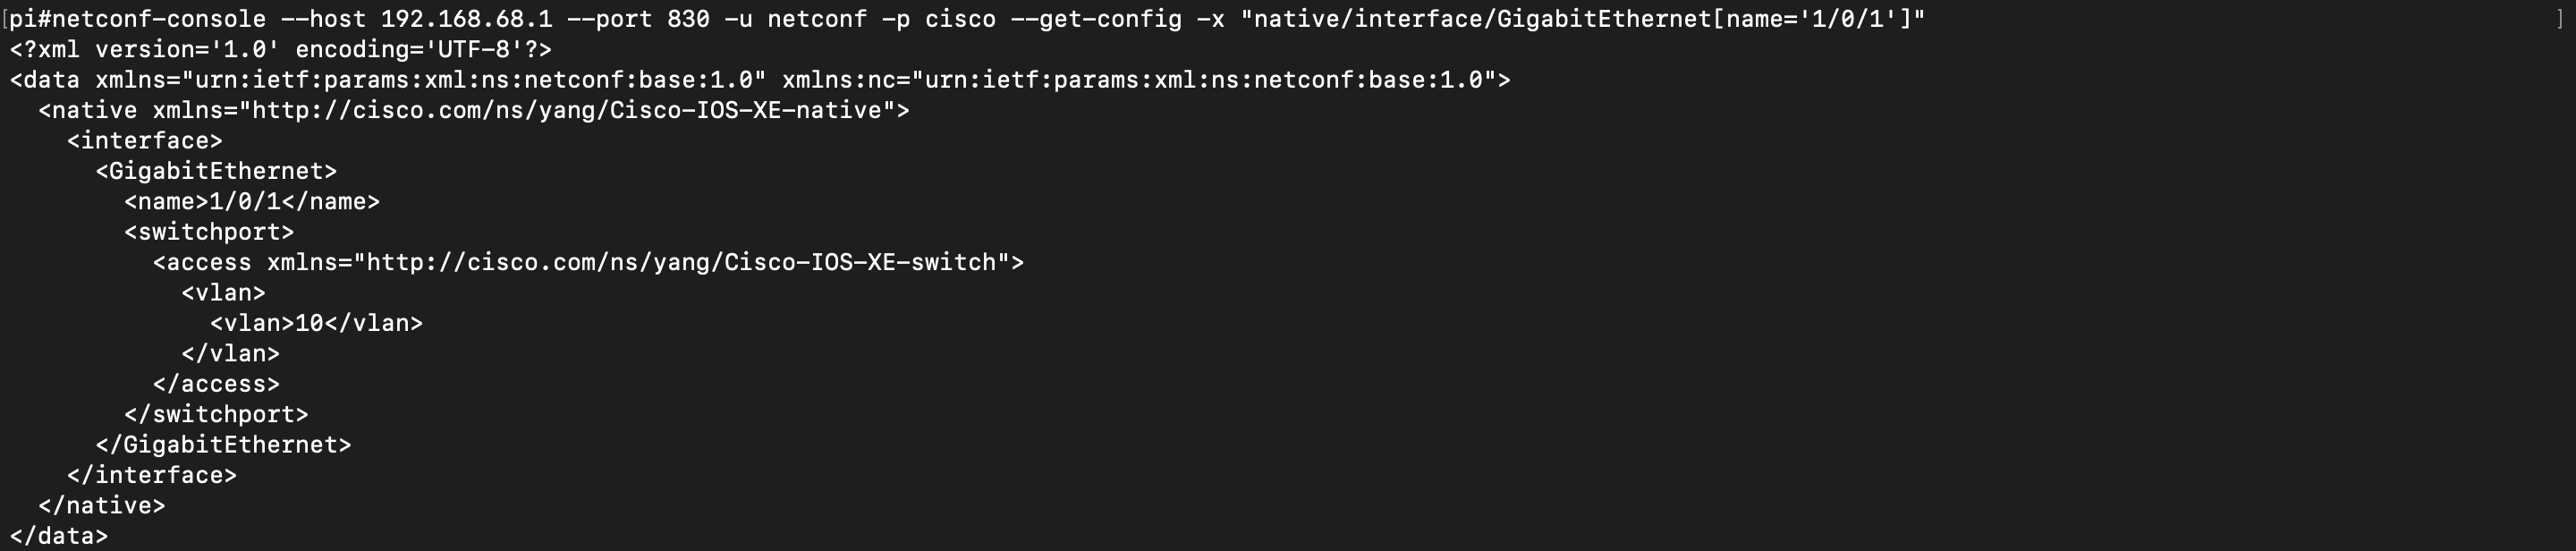Image resolution: width=2576 pixels, height=551 pixels.
Task: Click the Cisco-IOS-XE-switch namespace URL
Action: 681,262
